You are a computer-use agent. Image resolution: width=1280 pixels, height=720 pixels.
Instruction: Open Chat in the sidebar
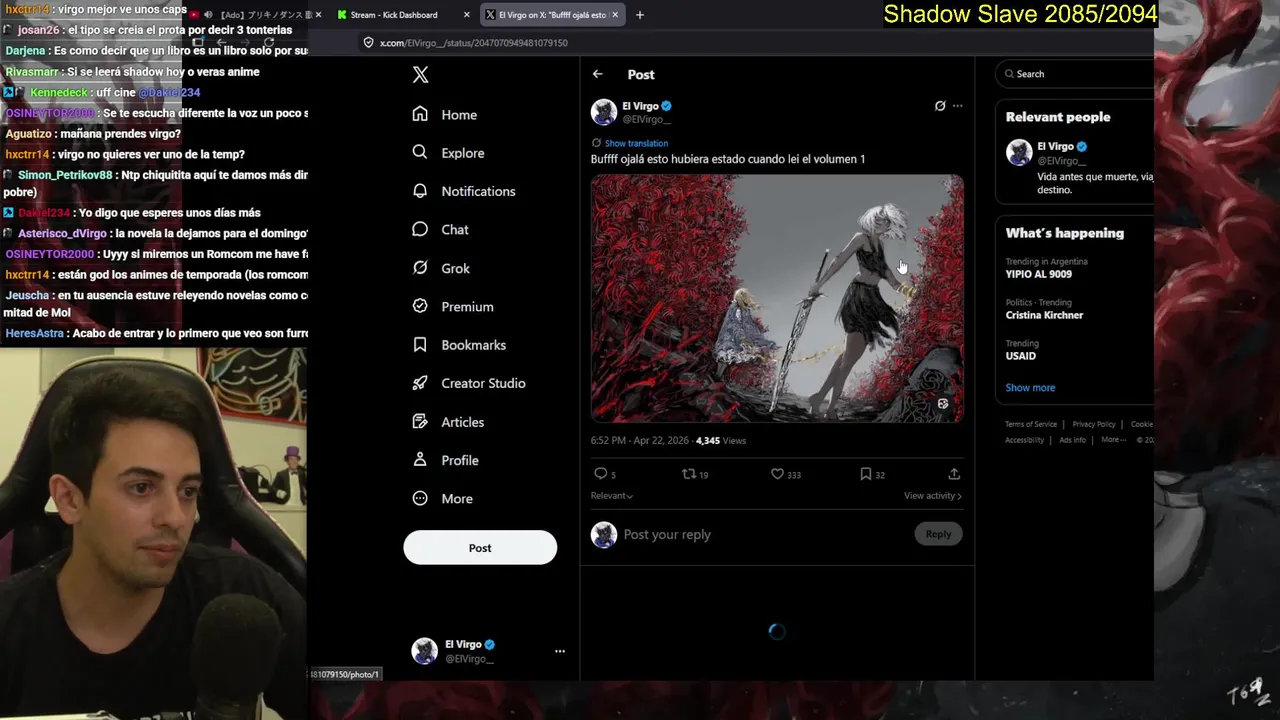[x=440, y=230]
